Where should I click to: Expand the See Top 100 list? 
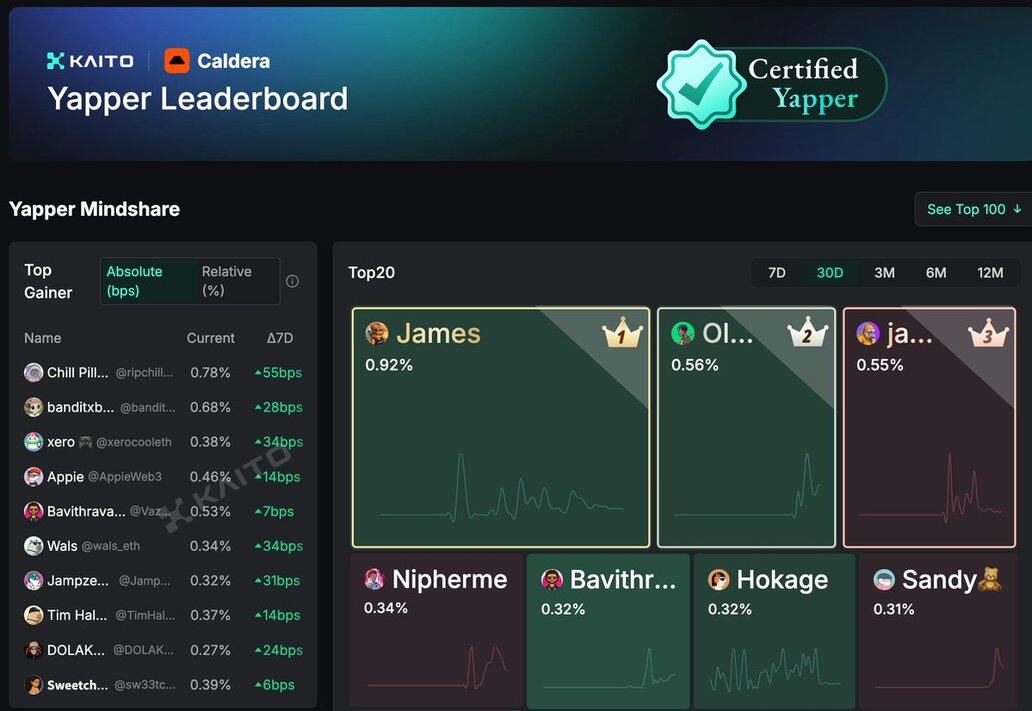[x=973, y=209]
